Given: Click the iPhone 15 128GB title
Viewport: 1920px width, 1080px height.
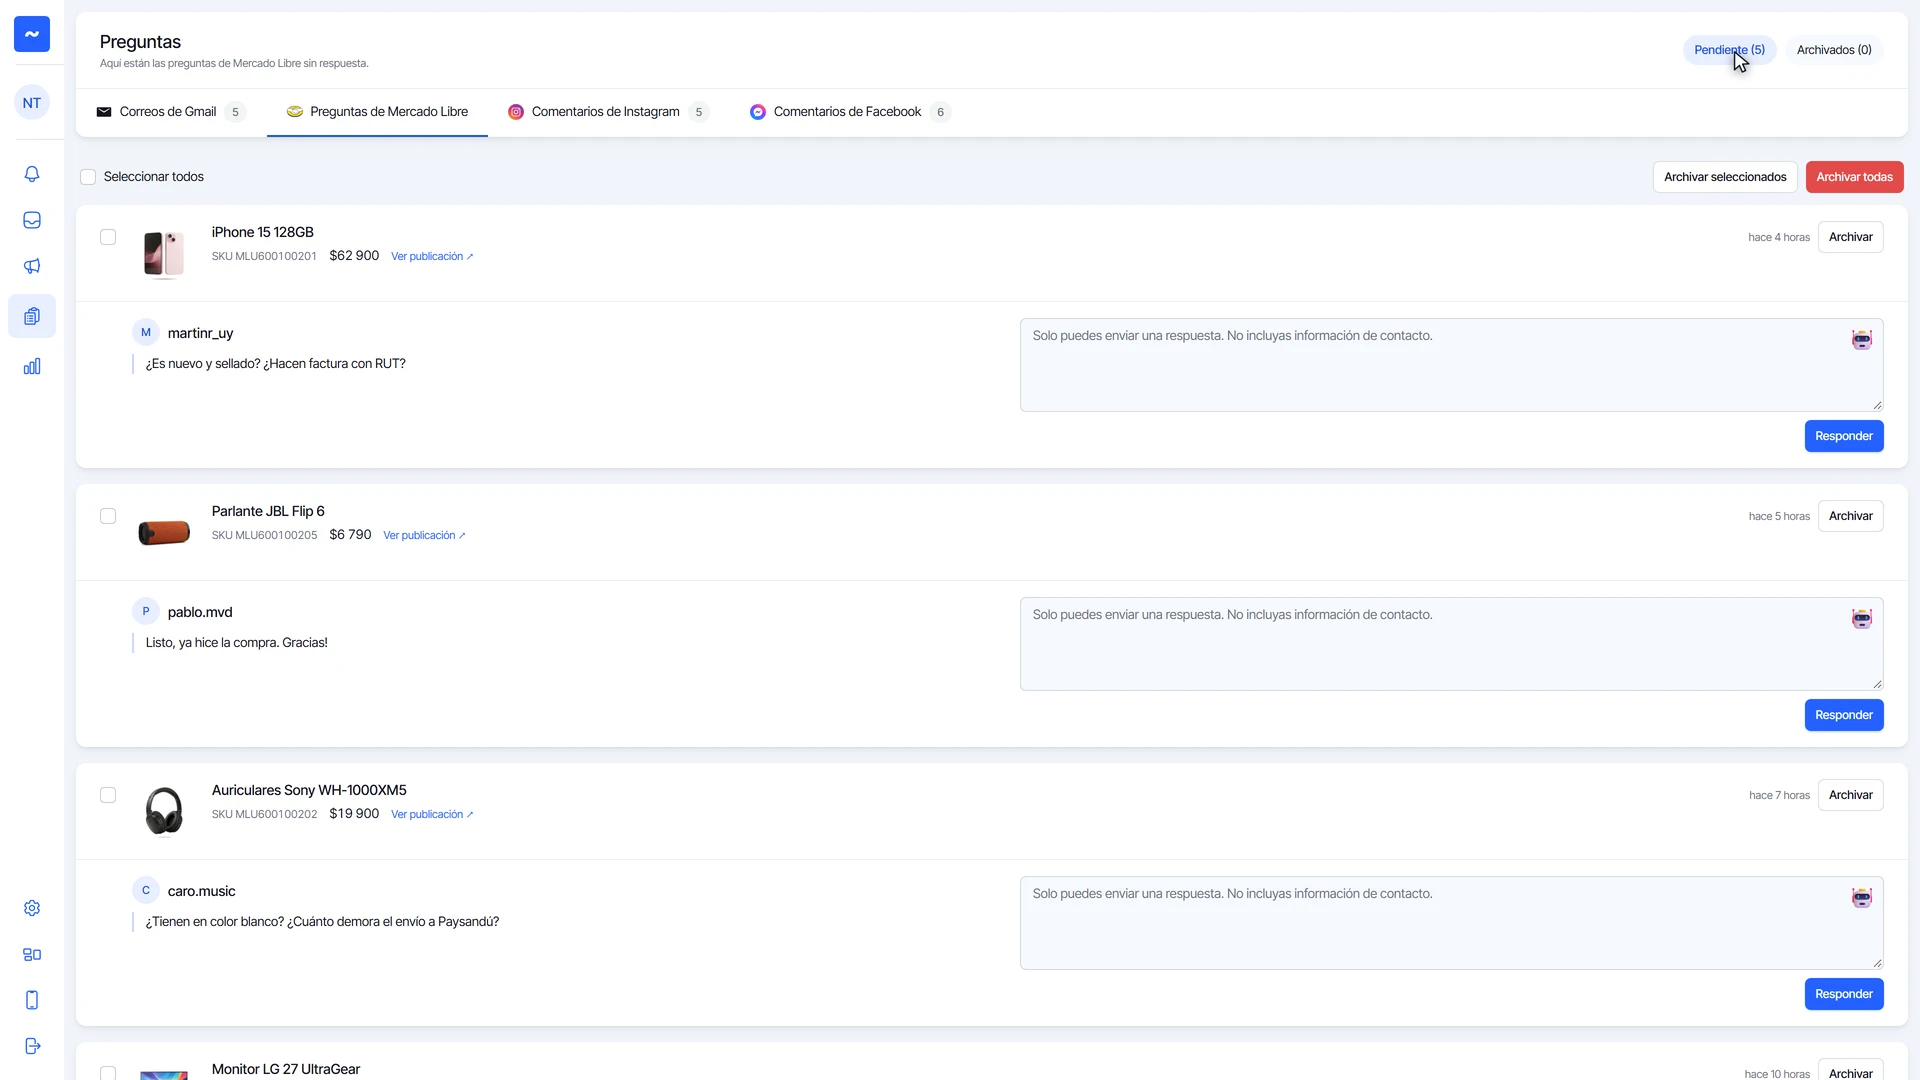Looking at the screenshot, I should (262, 232).
